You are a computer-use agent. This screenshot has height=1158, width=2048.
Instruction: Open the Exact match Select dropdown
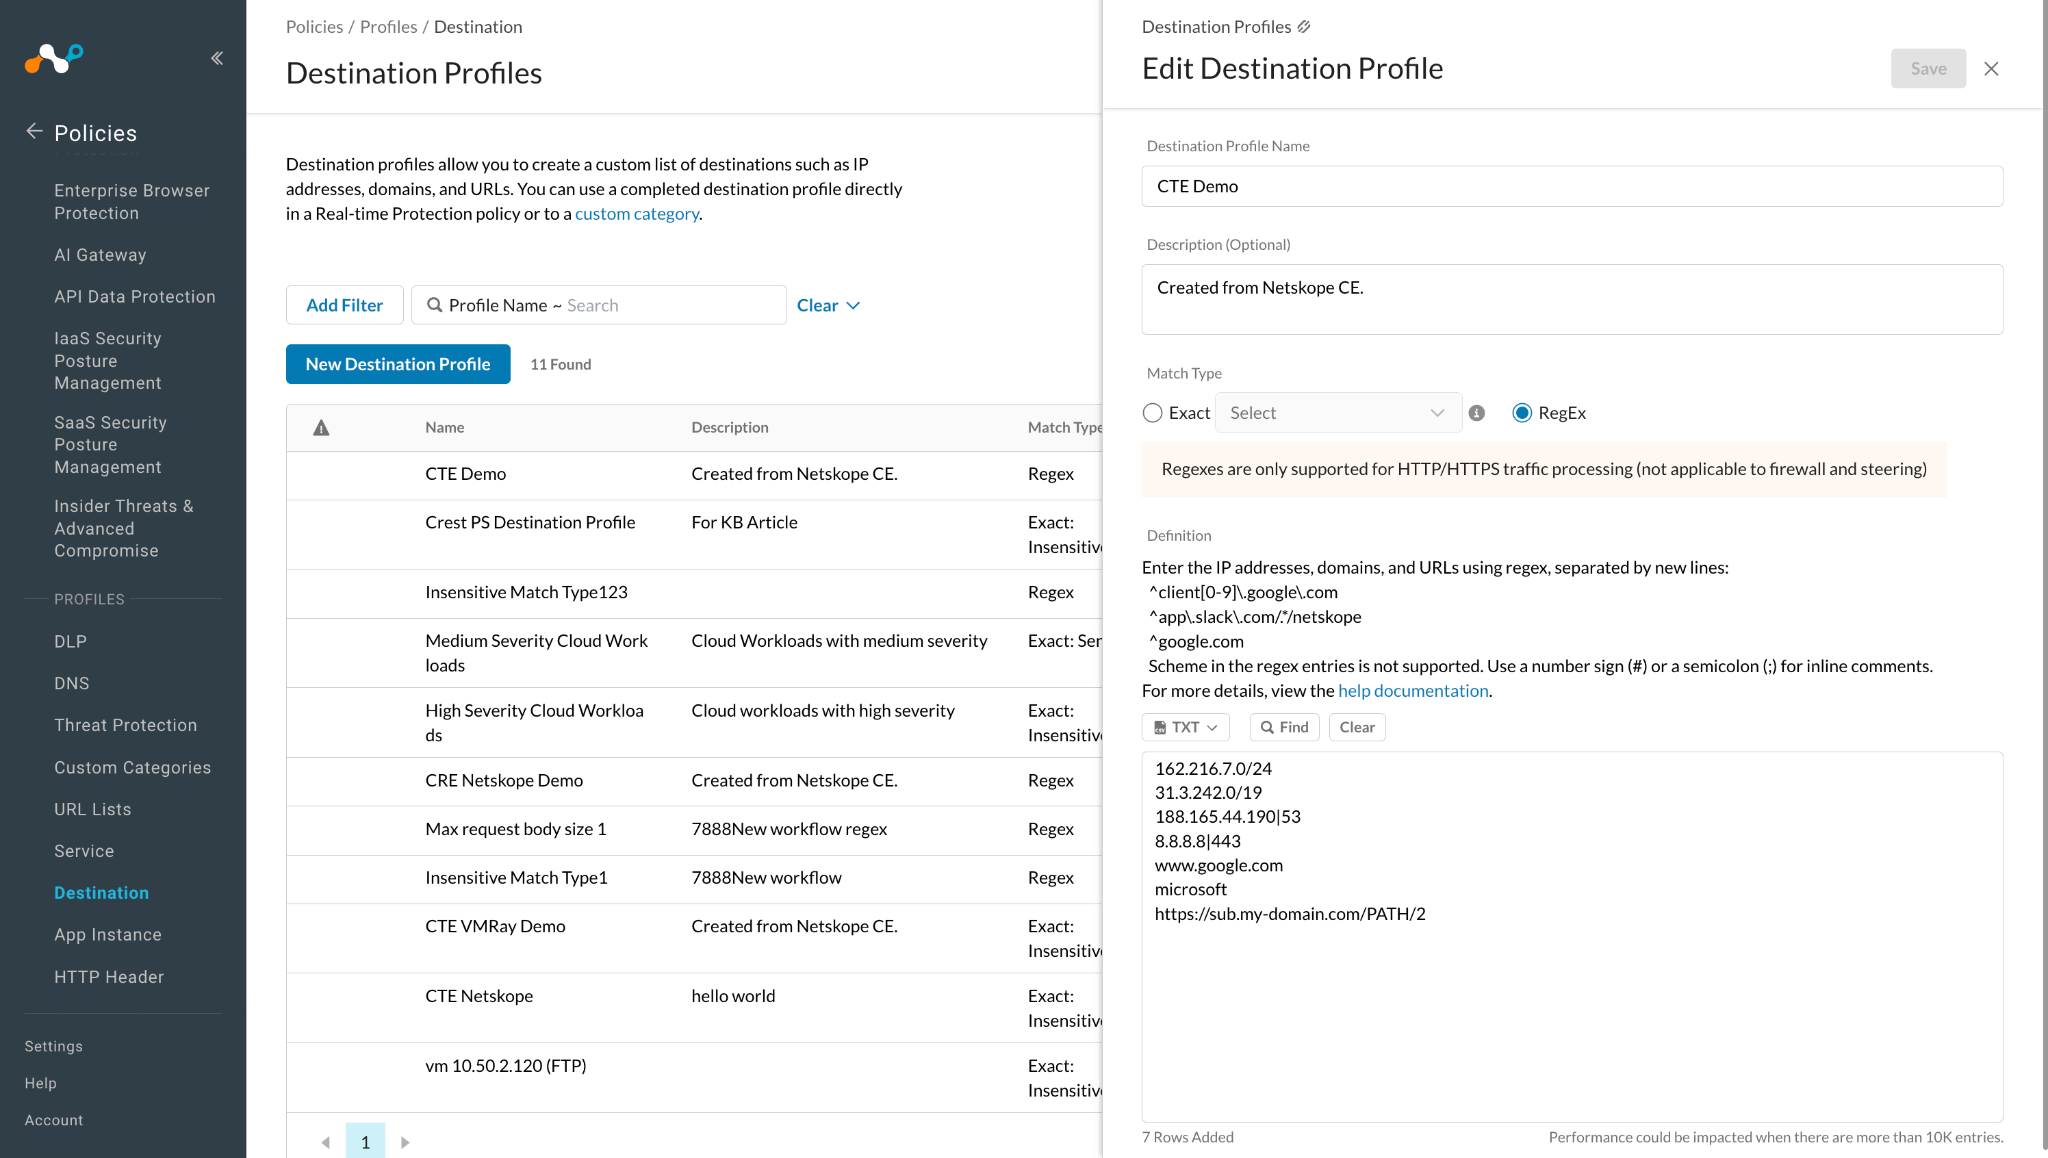[1338, 413]
